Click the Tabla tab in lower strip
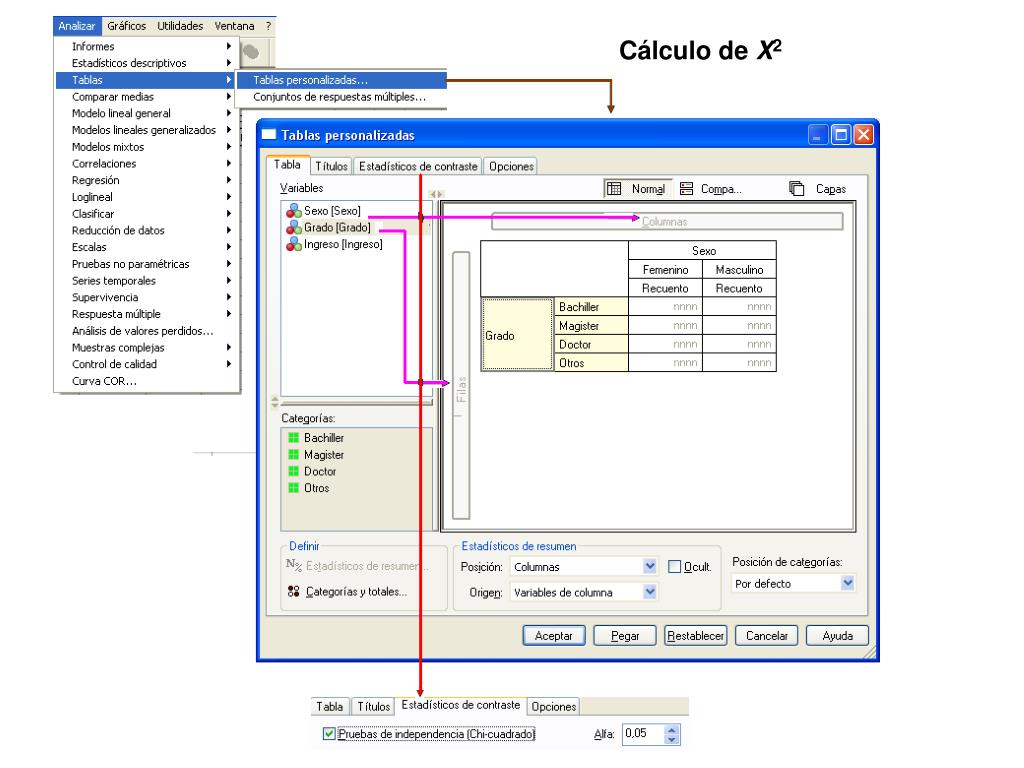This screenshot has height=768, width=1024. [330, 707]
